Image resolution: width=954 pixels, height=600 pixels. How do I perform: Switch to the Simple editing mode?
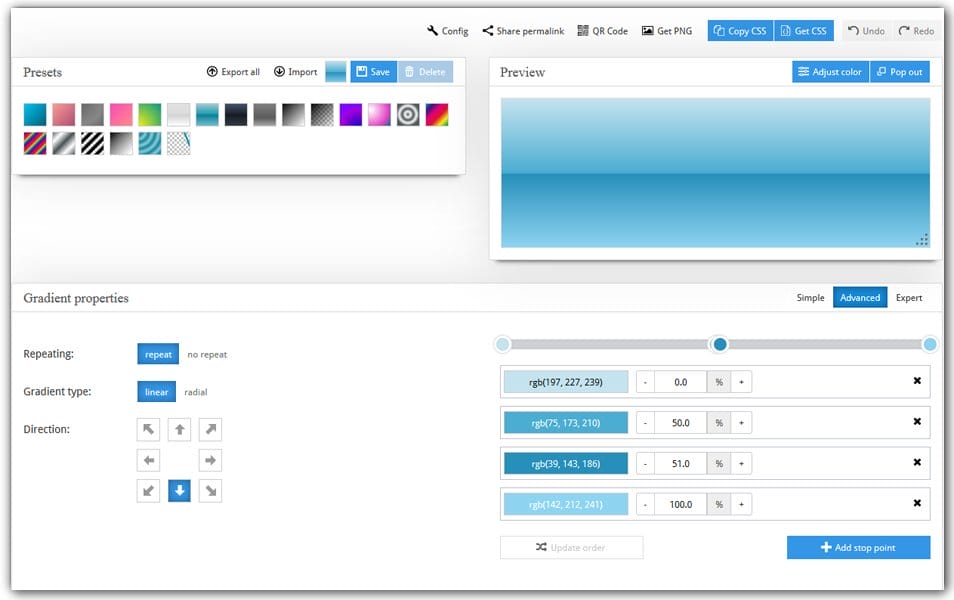pyautogui.click(x=810, y=297)
